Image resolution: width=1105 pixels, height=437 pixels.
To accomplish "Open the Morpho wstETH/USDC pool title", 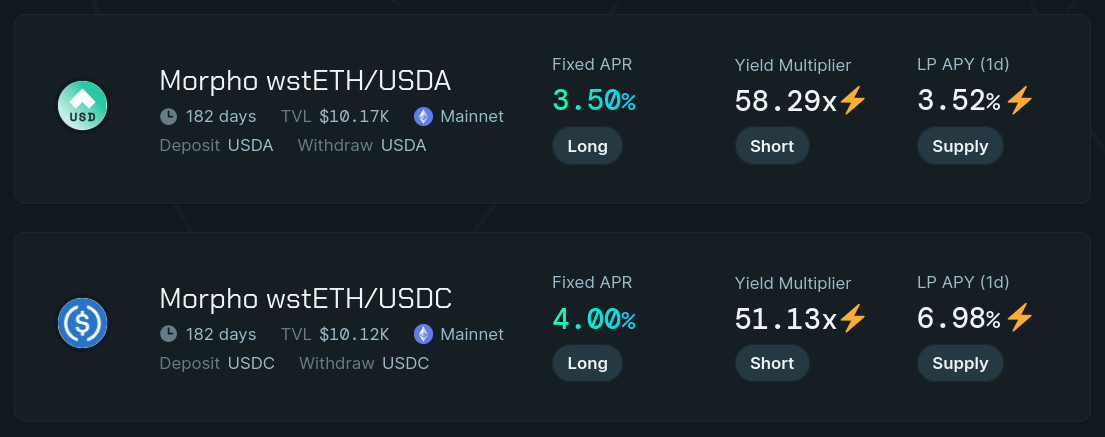I will pyautogui.click(x=306, y=299).
